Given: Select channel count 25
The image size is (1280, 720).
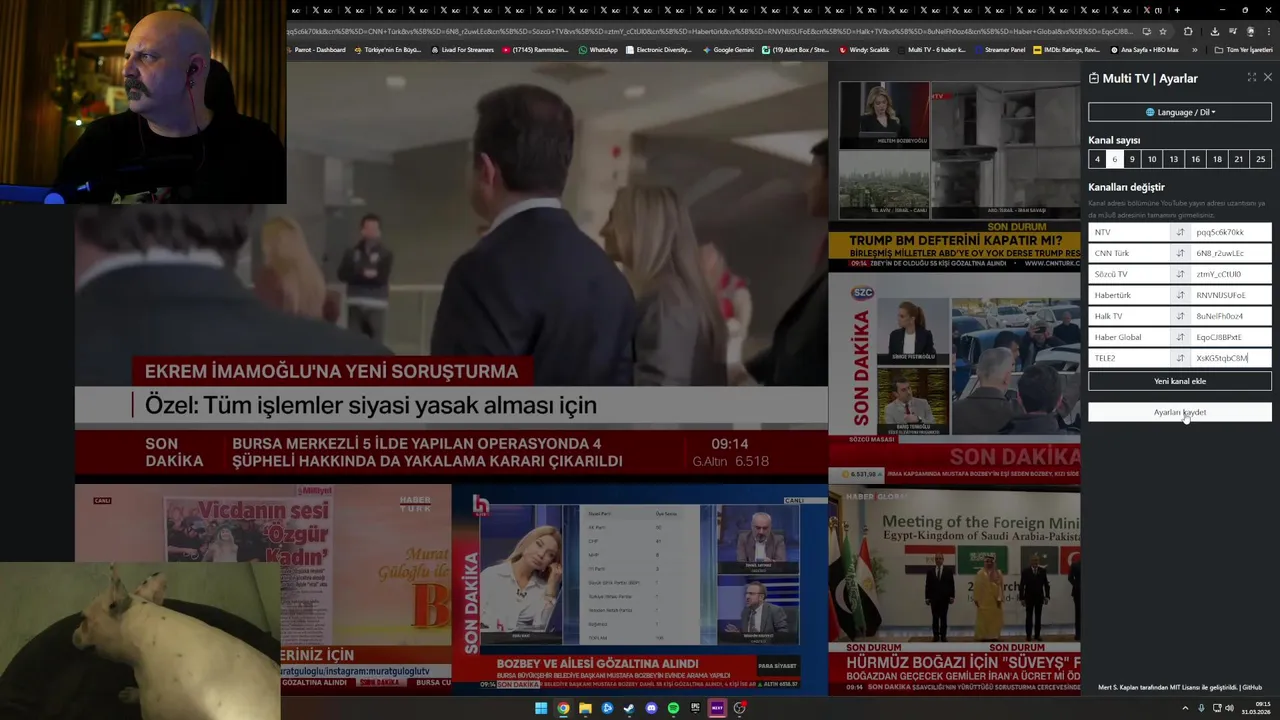Looking at the screenshot, I should click(1260, 159).
